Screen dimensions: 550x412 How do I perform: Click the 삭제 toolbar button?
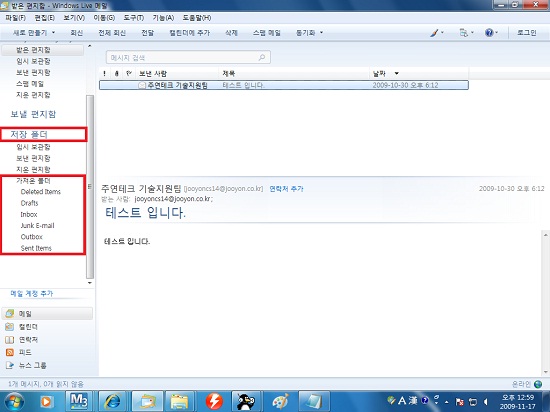coord(232,33)
